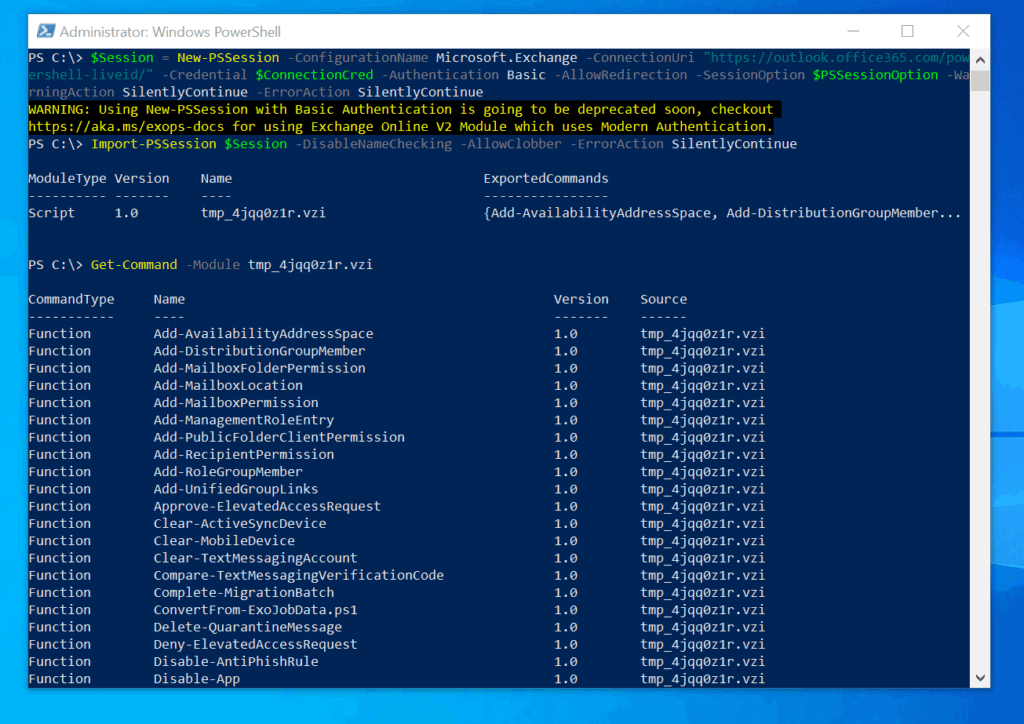
Task: Click the Disable-AntiPhishRule entry
Action: pyautogui.click(x=236, y=661)
